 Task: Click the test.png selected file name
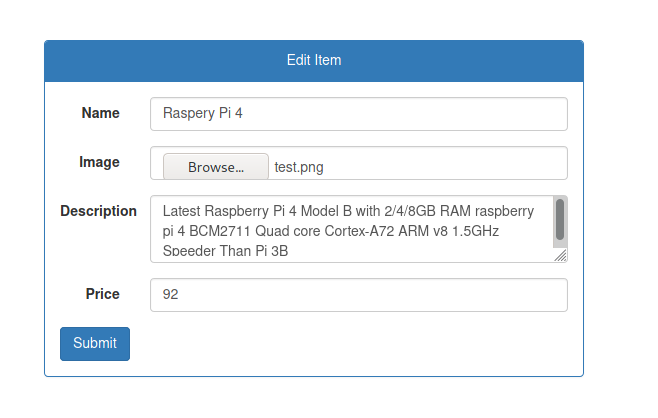[x=299, y=167]
